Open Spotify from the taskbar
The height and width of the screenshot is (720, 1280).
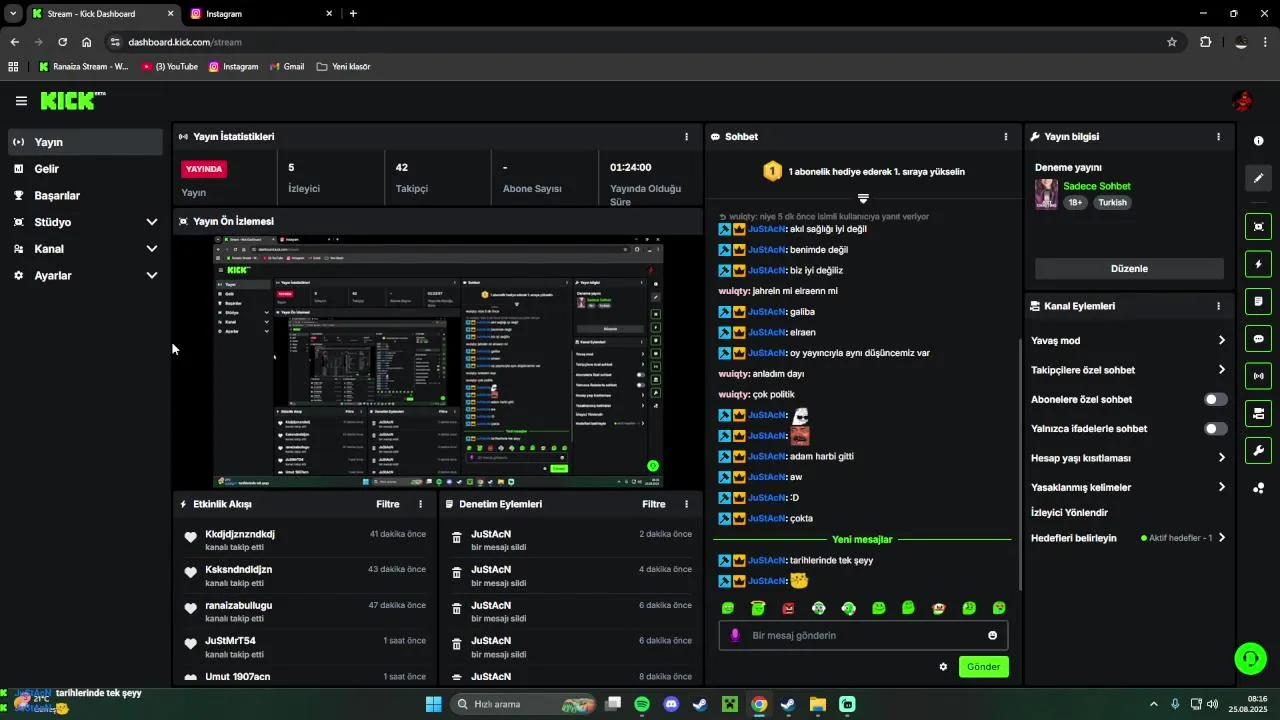642,704
